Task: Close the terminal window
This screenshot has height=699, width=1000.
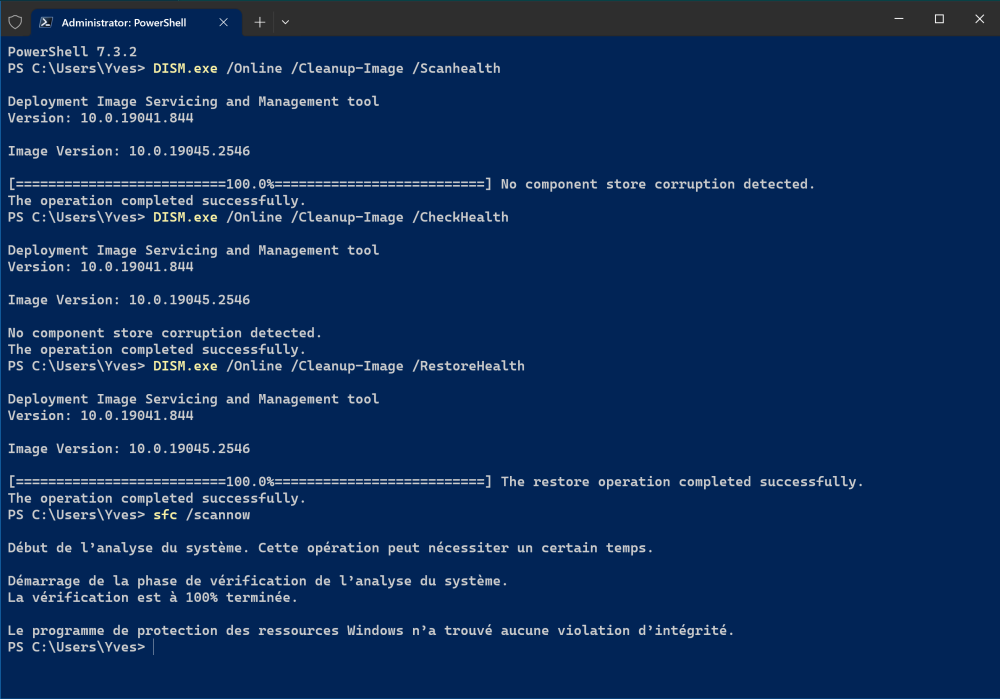Action: 980,19
